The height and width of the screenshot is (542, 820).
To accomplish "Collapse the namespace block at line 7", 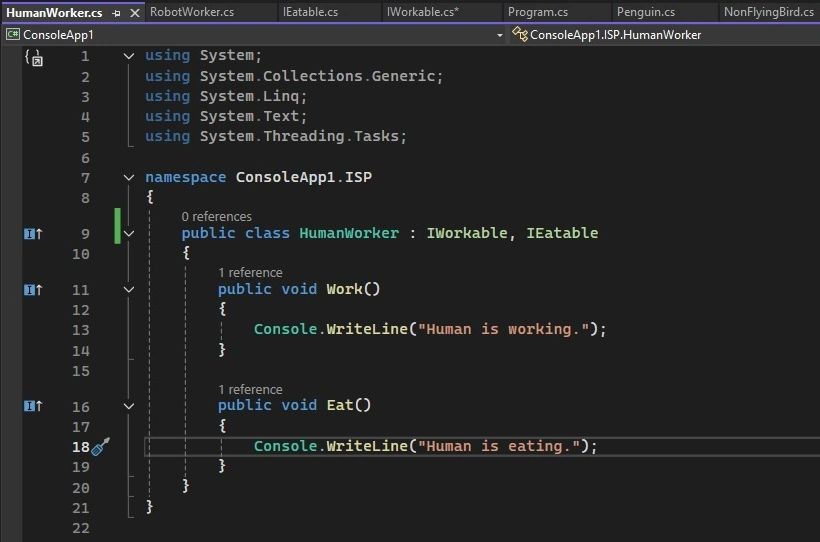I will [129, 178].
